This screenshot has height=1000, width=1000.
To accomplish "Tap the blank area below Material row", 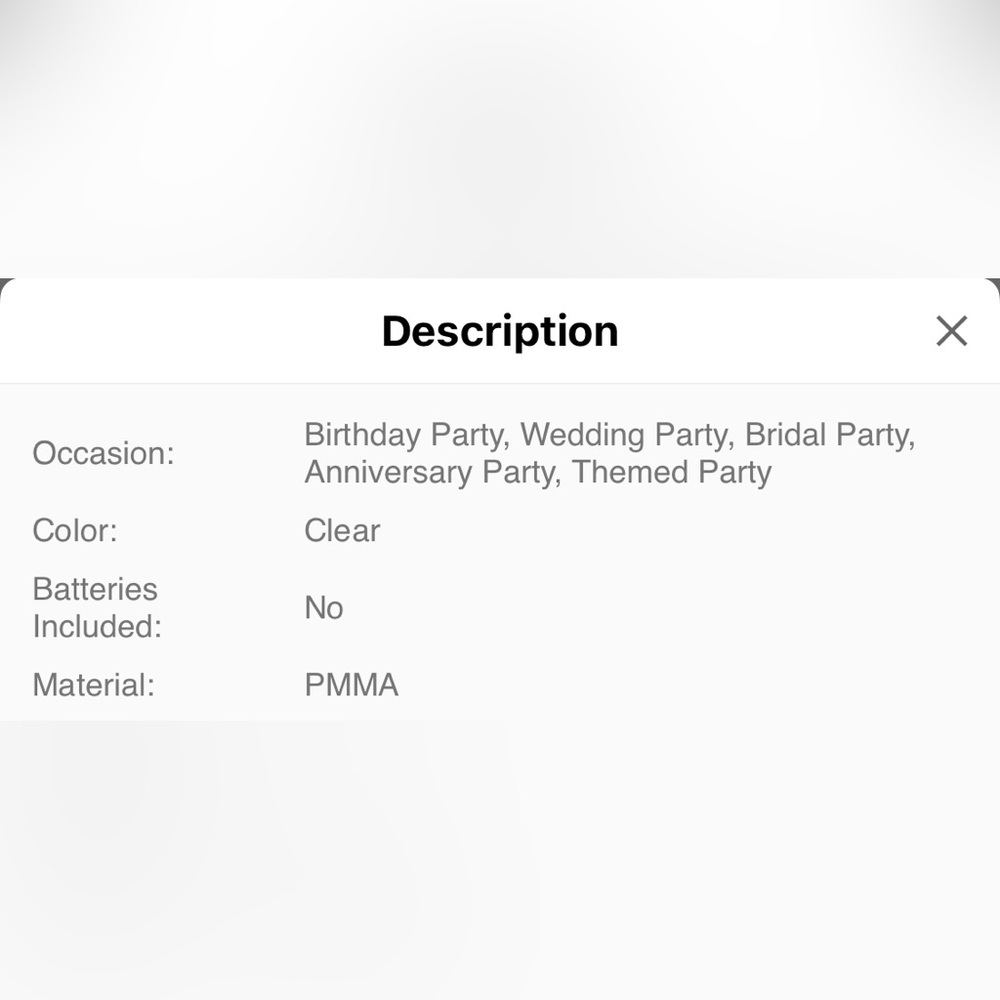I will click(x=500, y=860).
